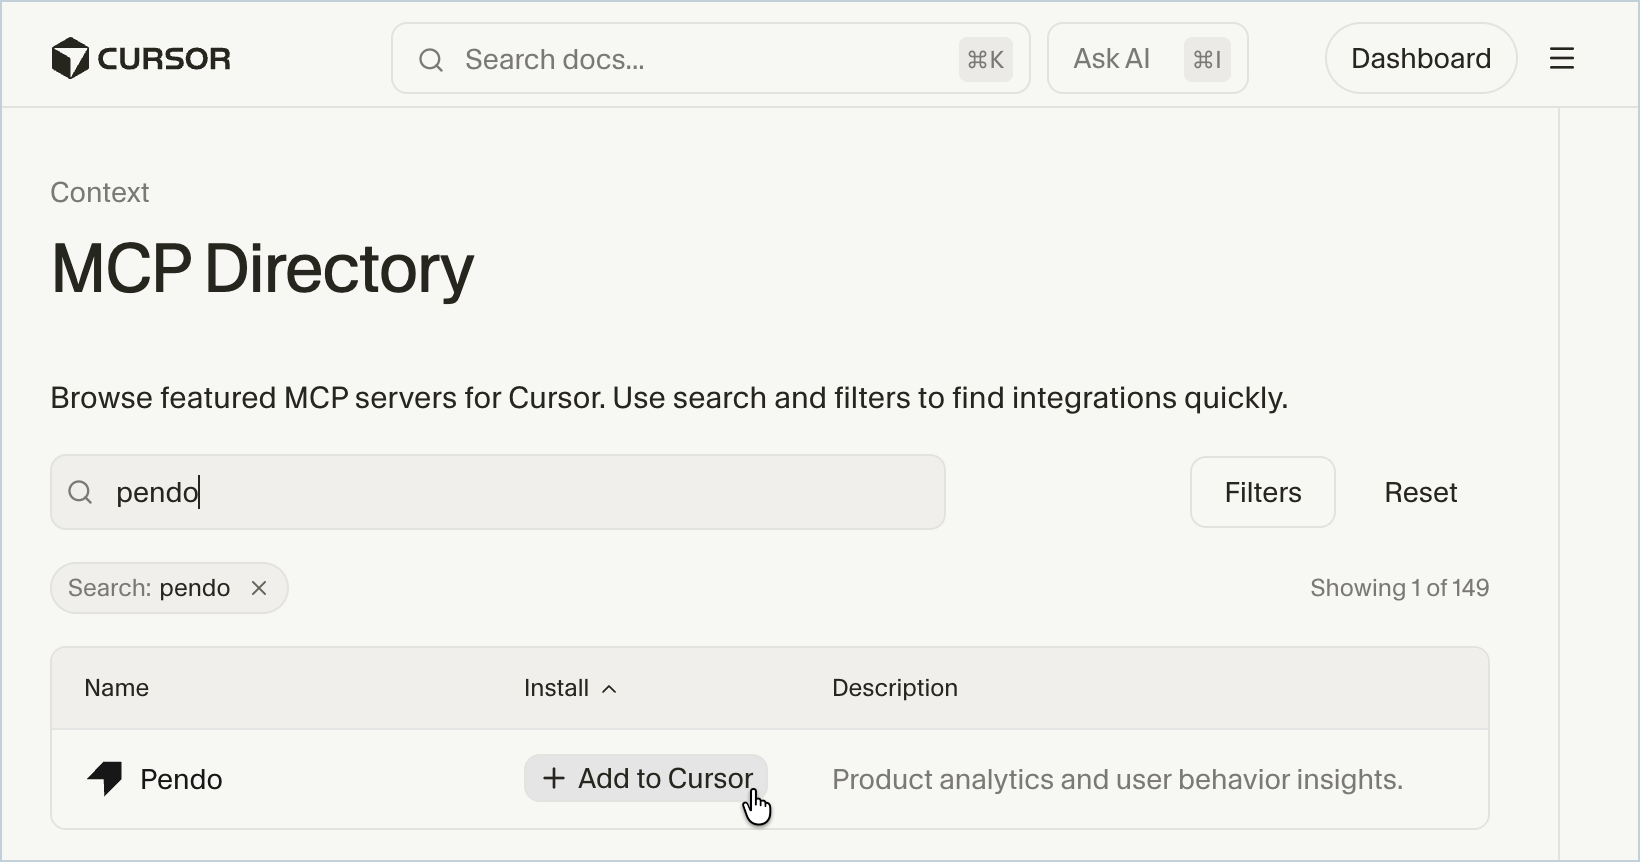Open the Filters panel

(x=1263, y=492)
